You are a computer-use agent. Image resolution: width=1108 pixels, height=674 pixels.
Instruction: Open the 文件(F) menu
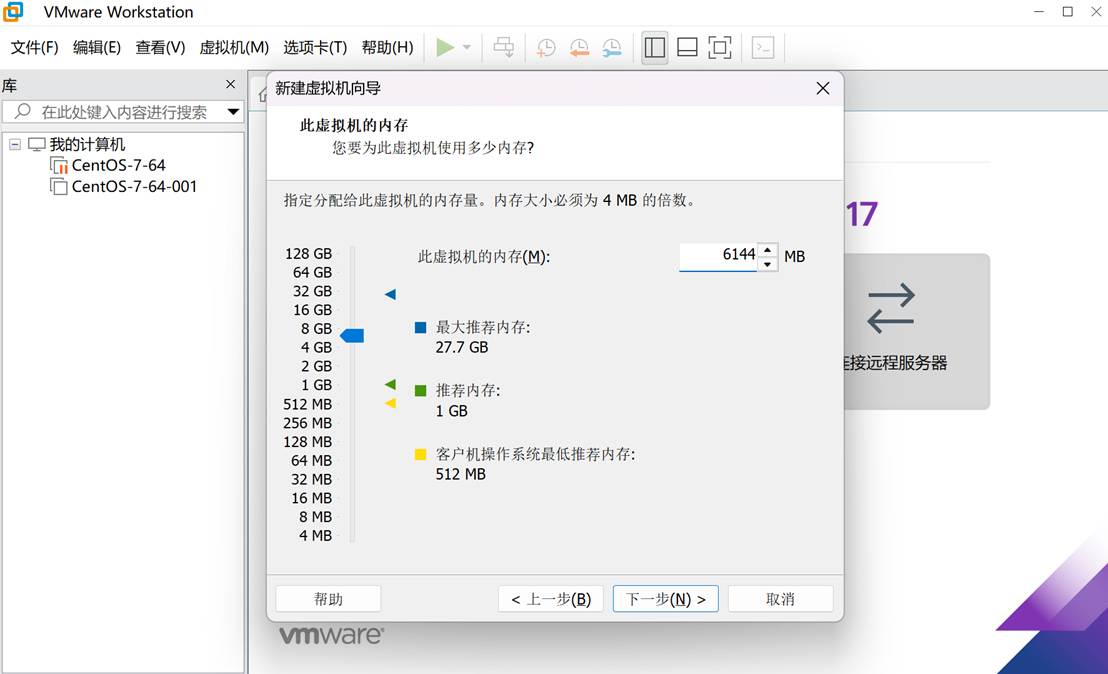click(x=35, y=47)
